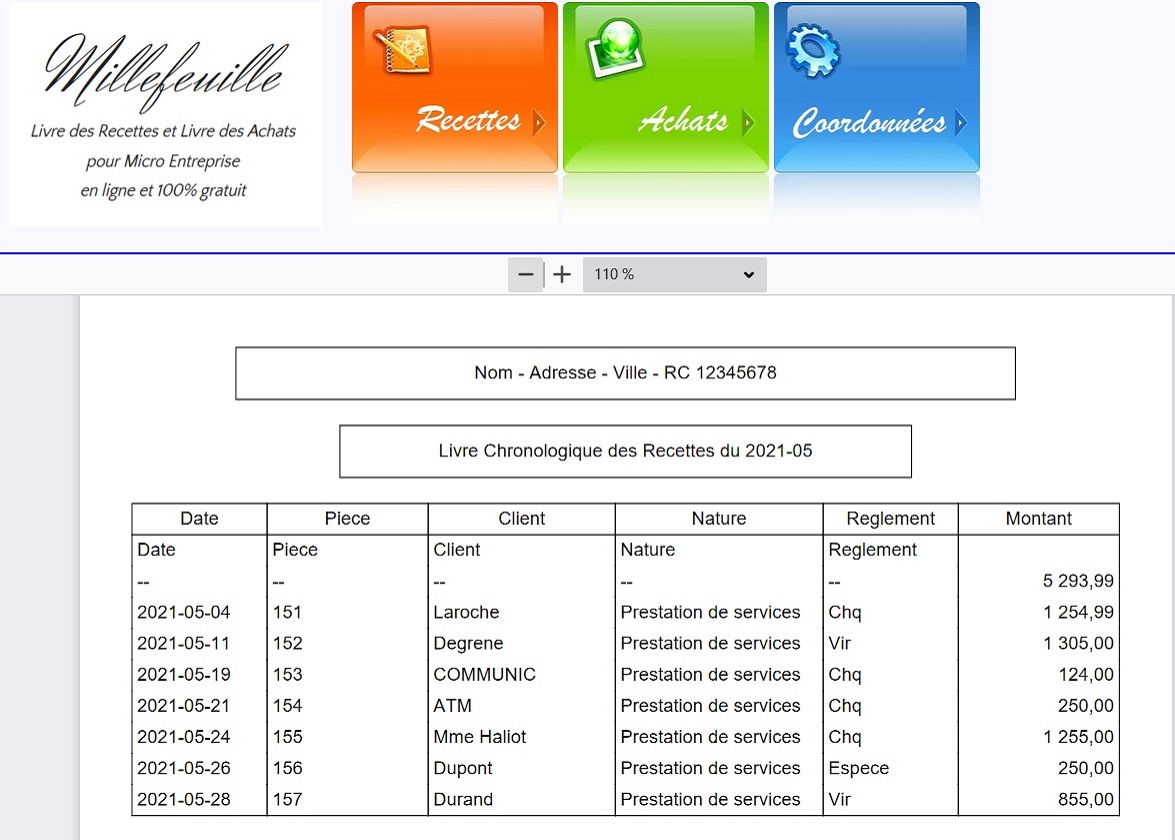
Task: Select the Laroche client cell
Action: pos(466,612)
